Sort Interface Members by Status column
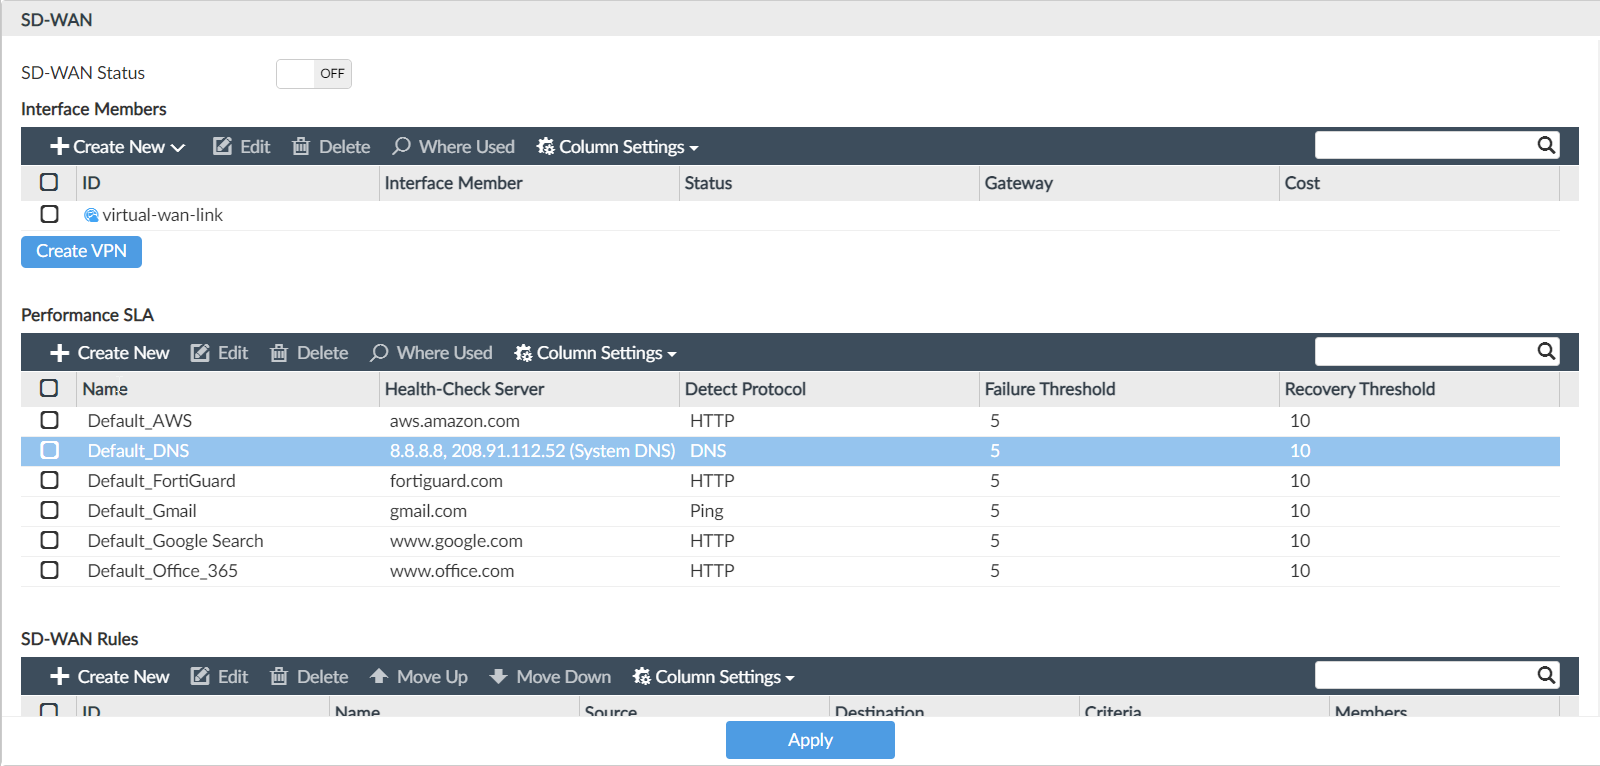Image resolution: width=1600 pixels, height=766 pixels. [708, 183]
